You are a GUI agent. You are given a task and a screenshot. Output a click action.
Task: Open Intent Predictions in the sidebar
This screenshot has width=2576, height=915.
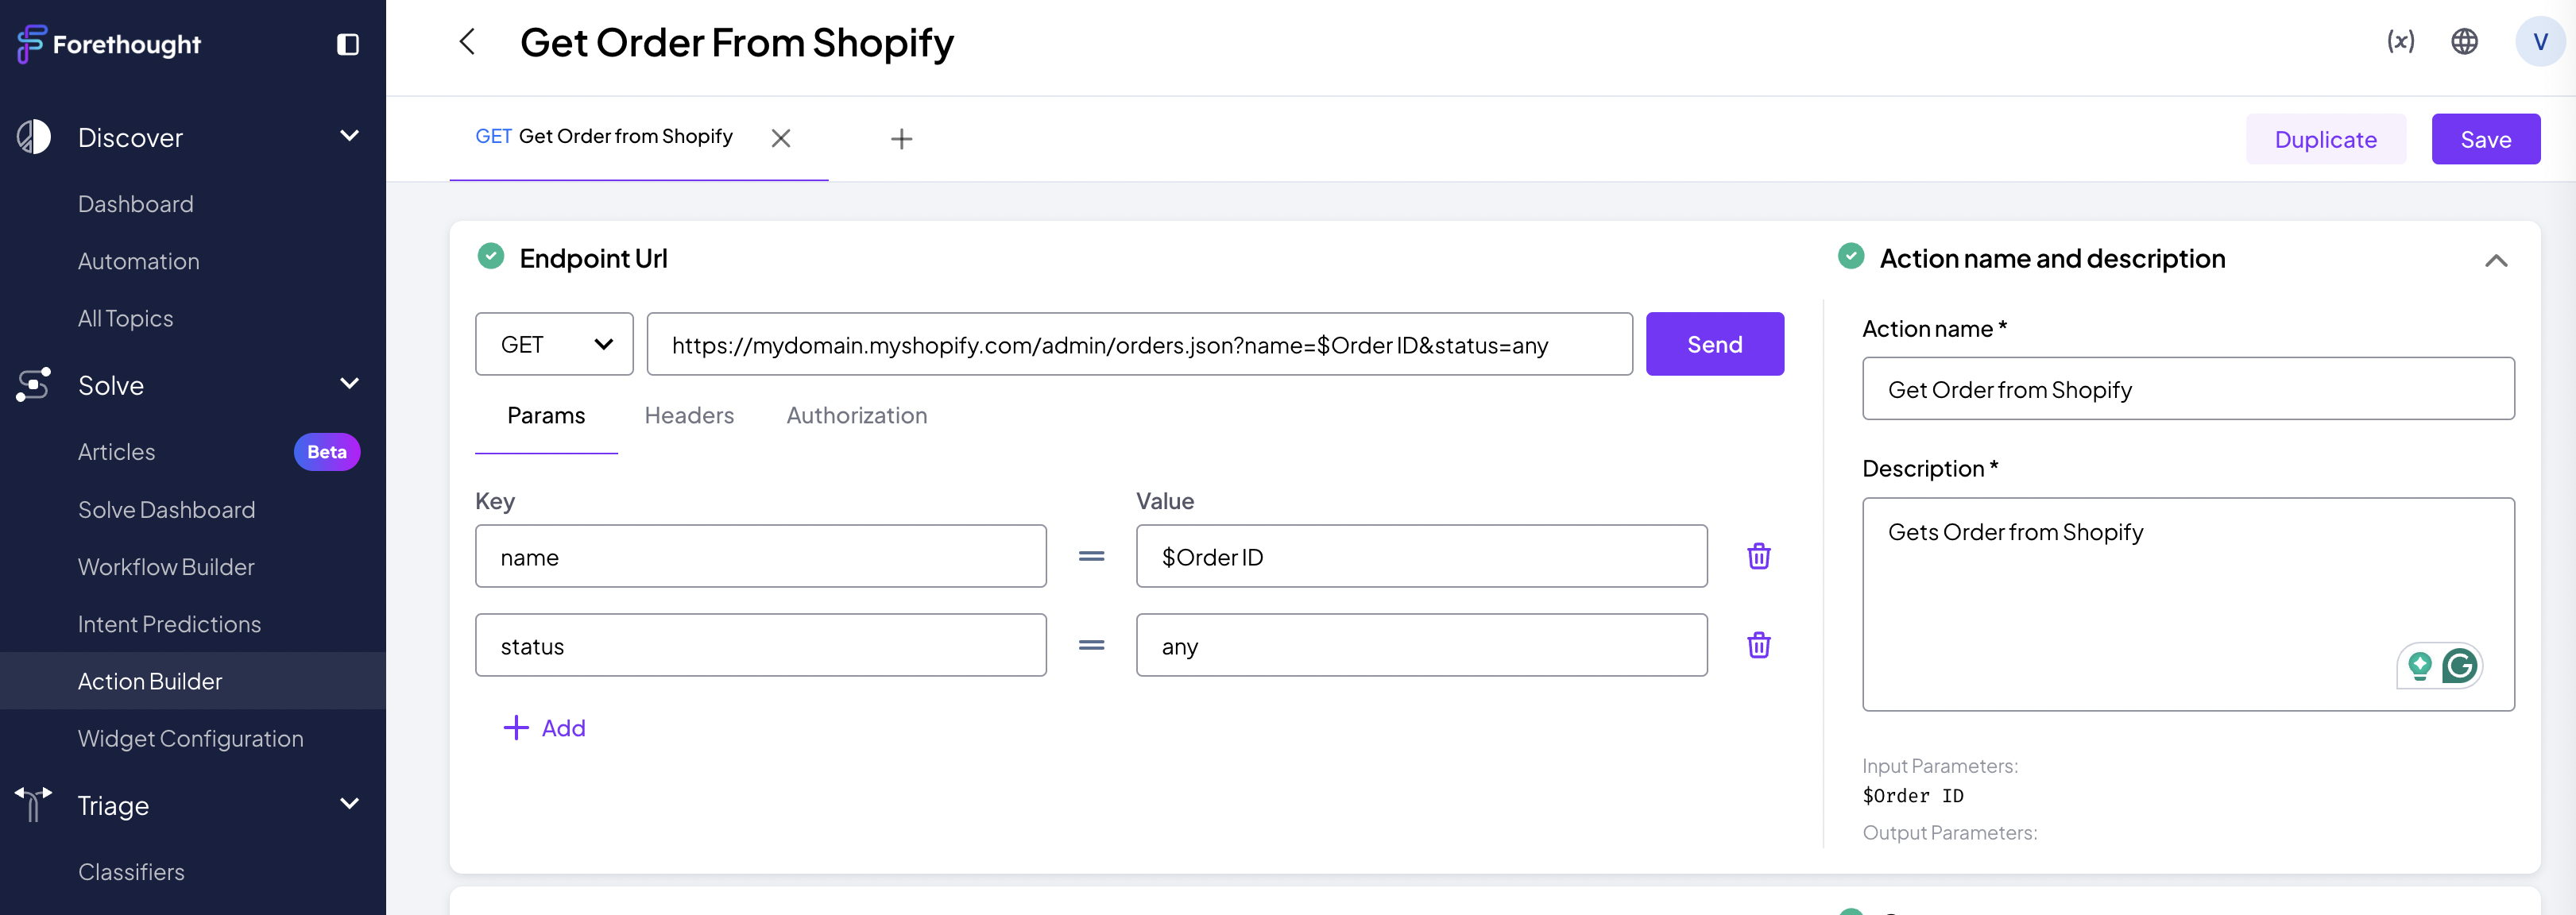pyautogui.click(x=170, y=624)
